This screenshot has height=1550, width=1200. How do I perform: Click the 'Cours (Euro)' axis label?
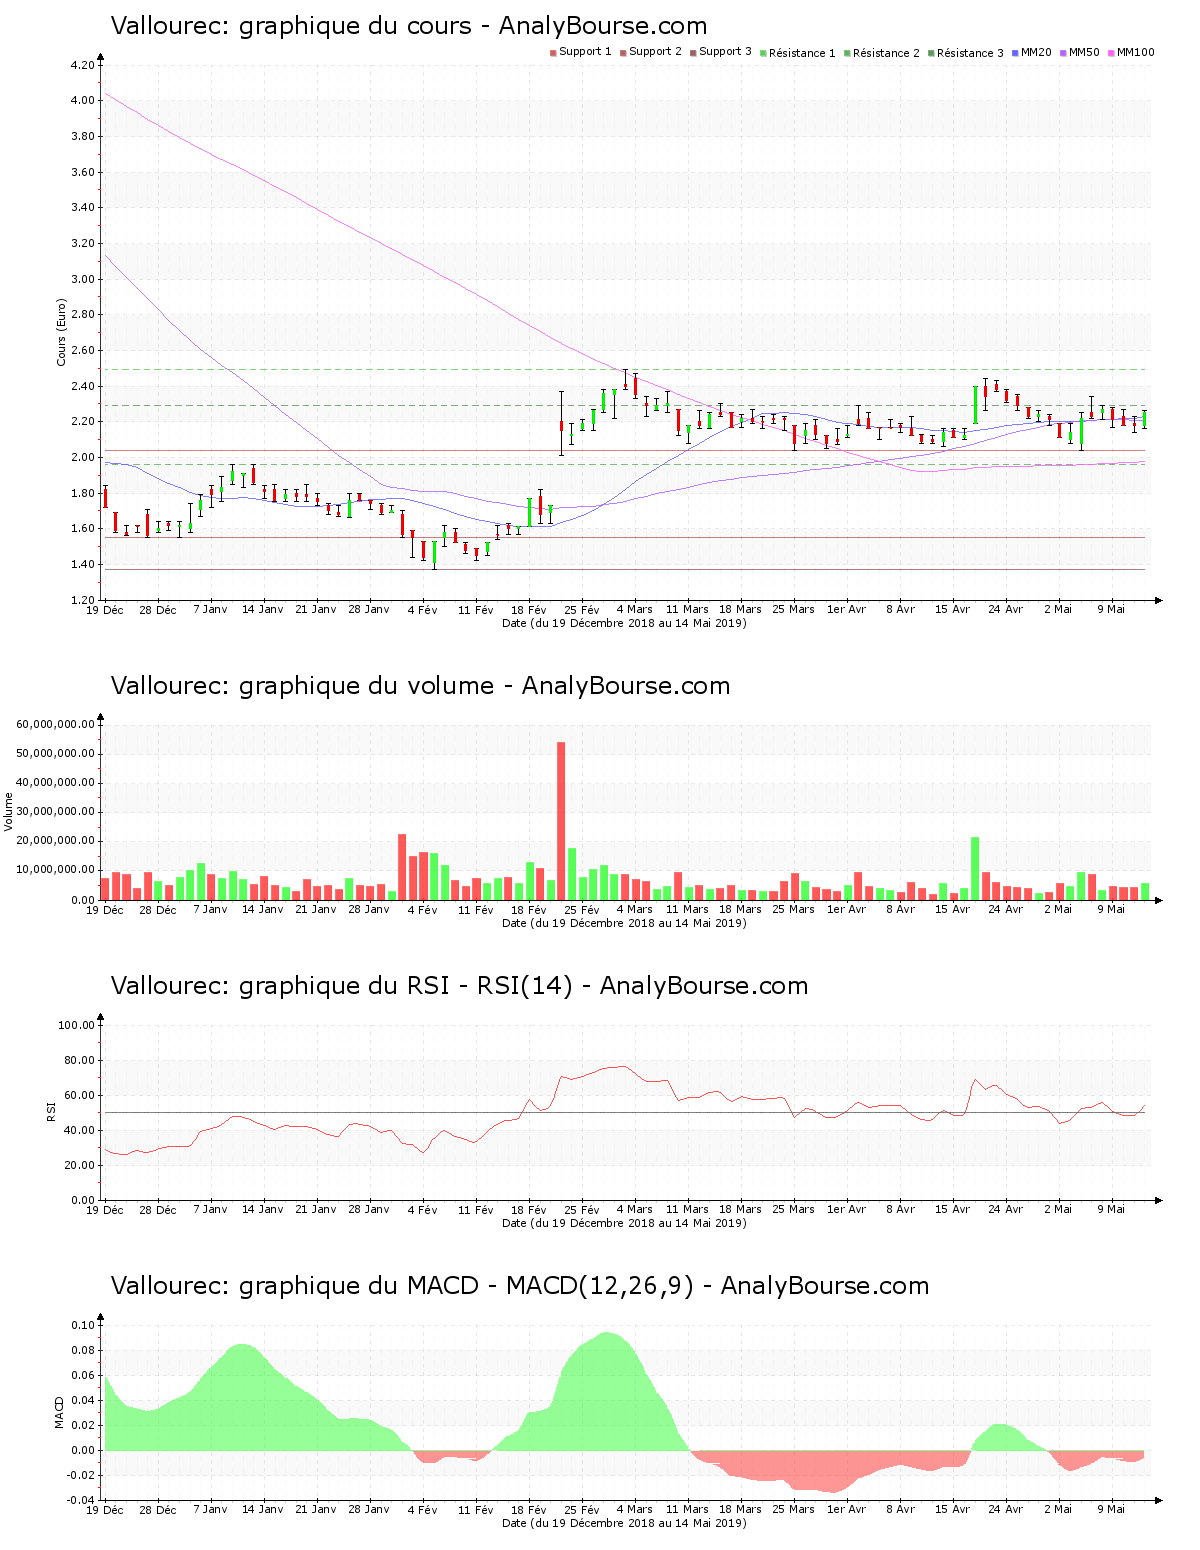tap(61, 332)
